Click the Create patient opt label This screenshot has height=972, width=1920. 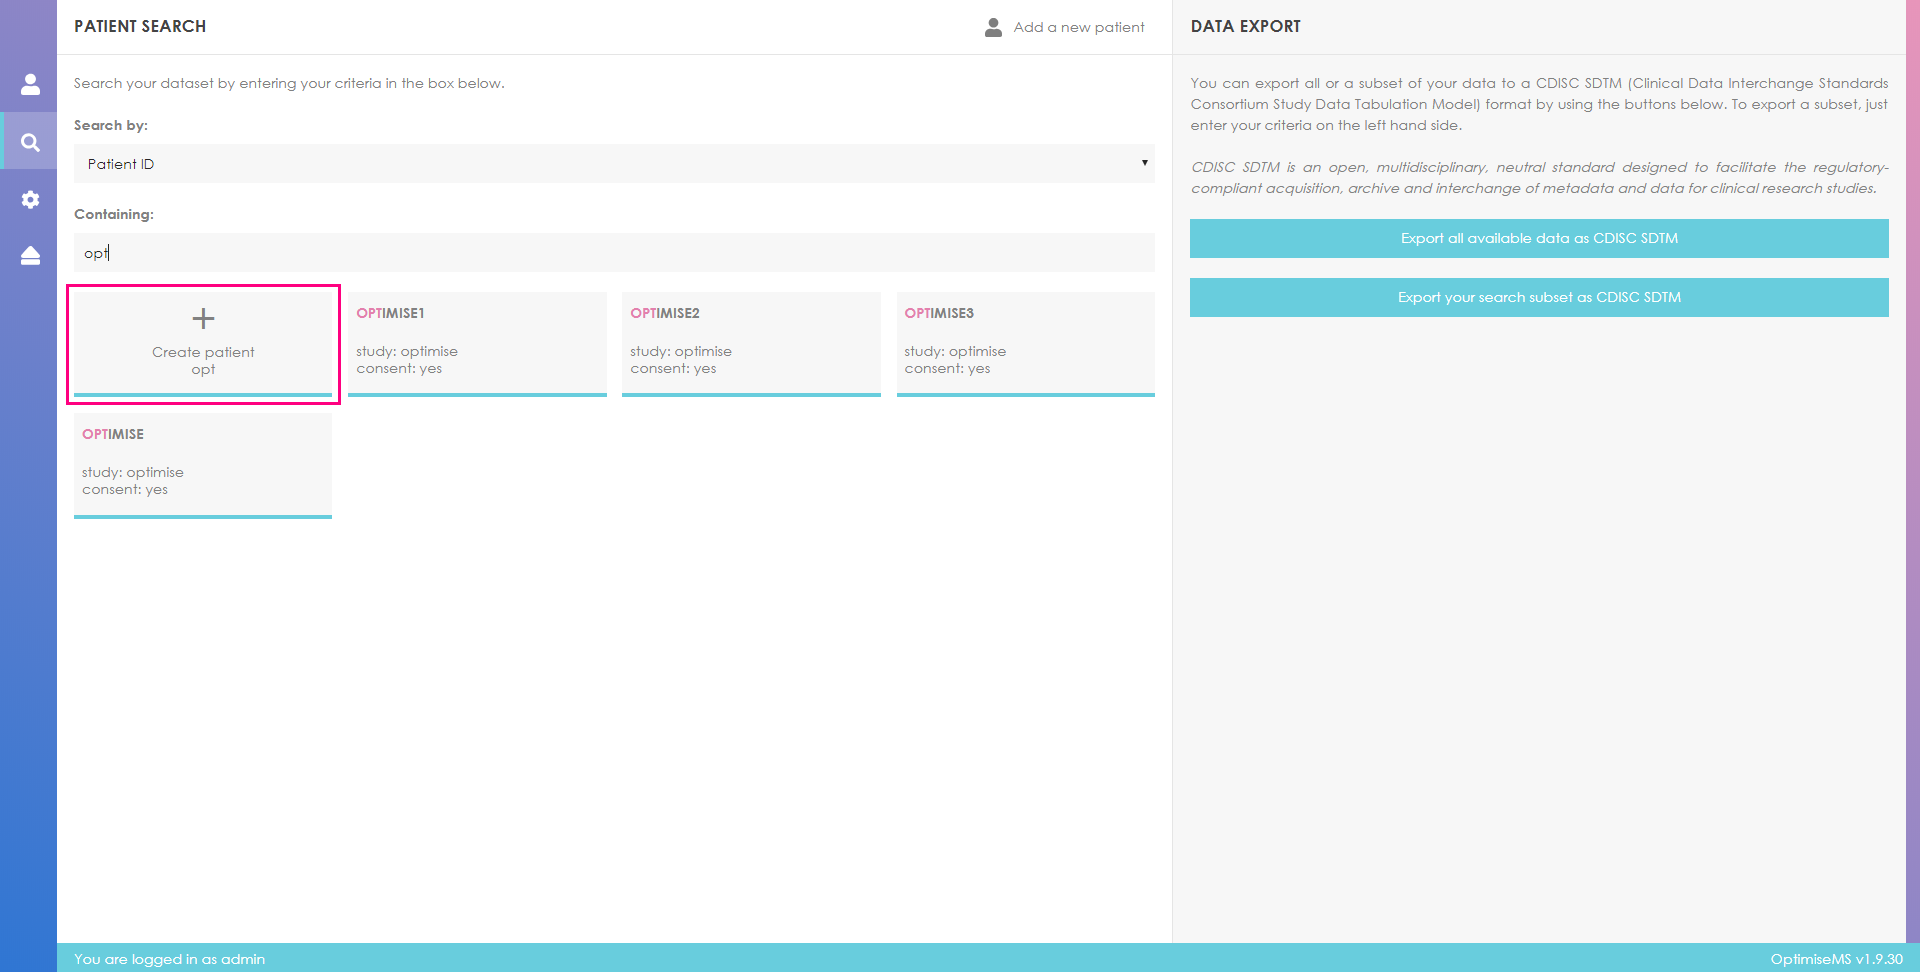pos(203,361)
